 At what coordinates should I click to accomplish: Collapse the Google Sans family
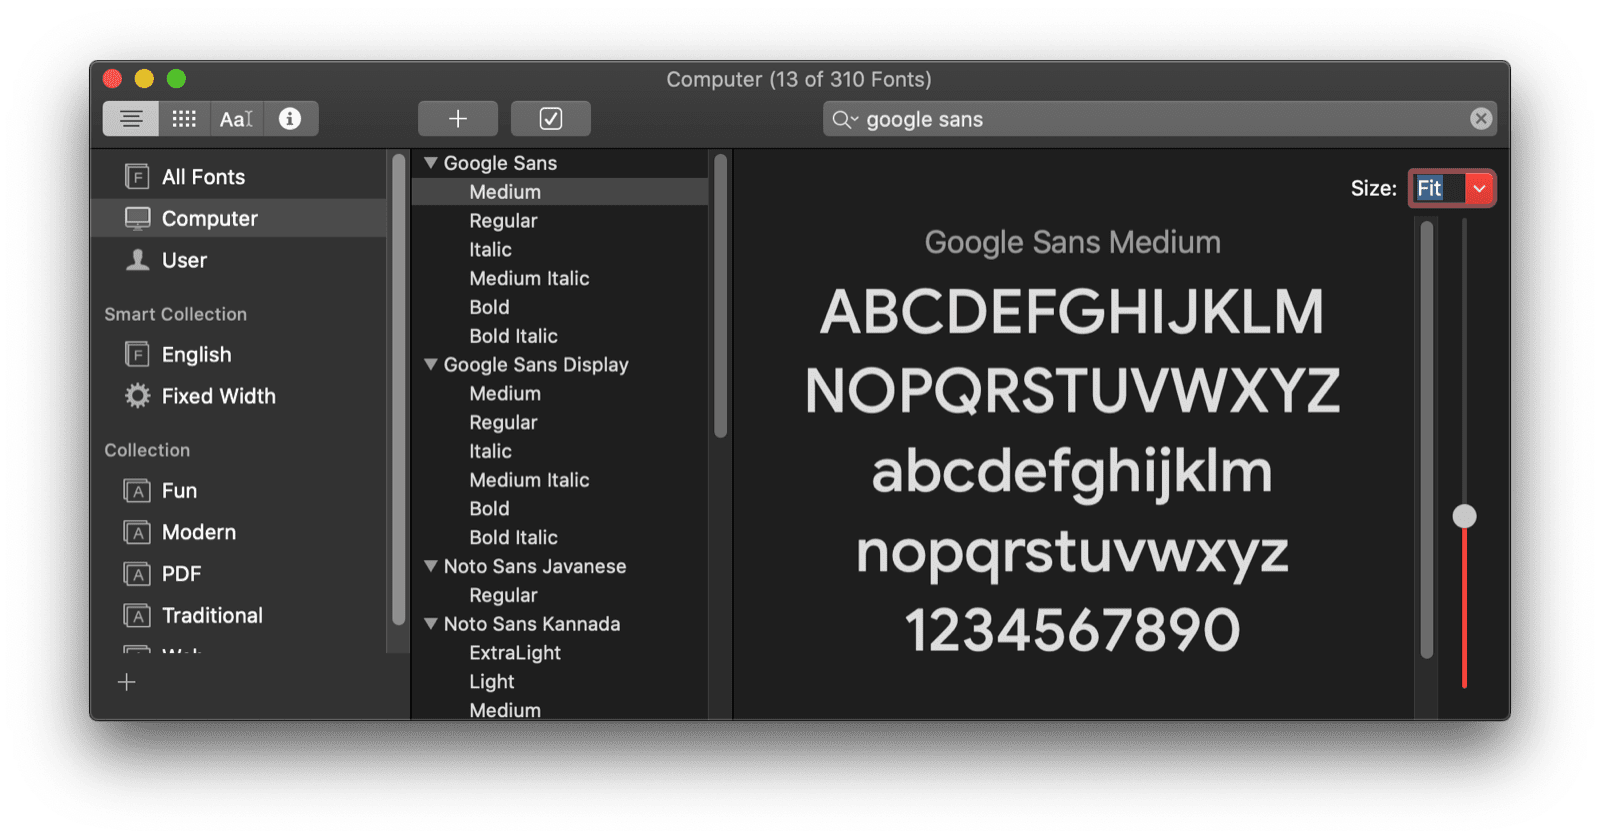click(431, 163)
